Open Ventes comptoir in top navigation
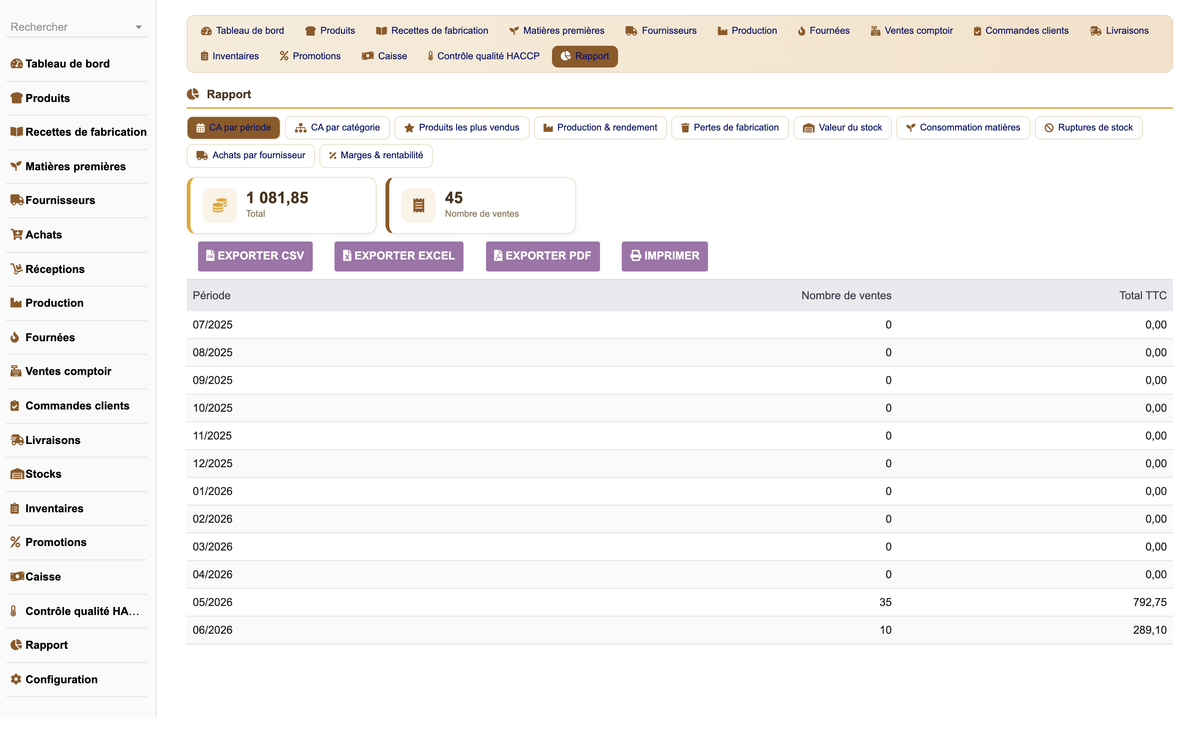The height and width of the screenshot is (741, 1200). [x=911, y=31]
